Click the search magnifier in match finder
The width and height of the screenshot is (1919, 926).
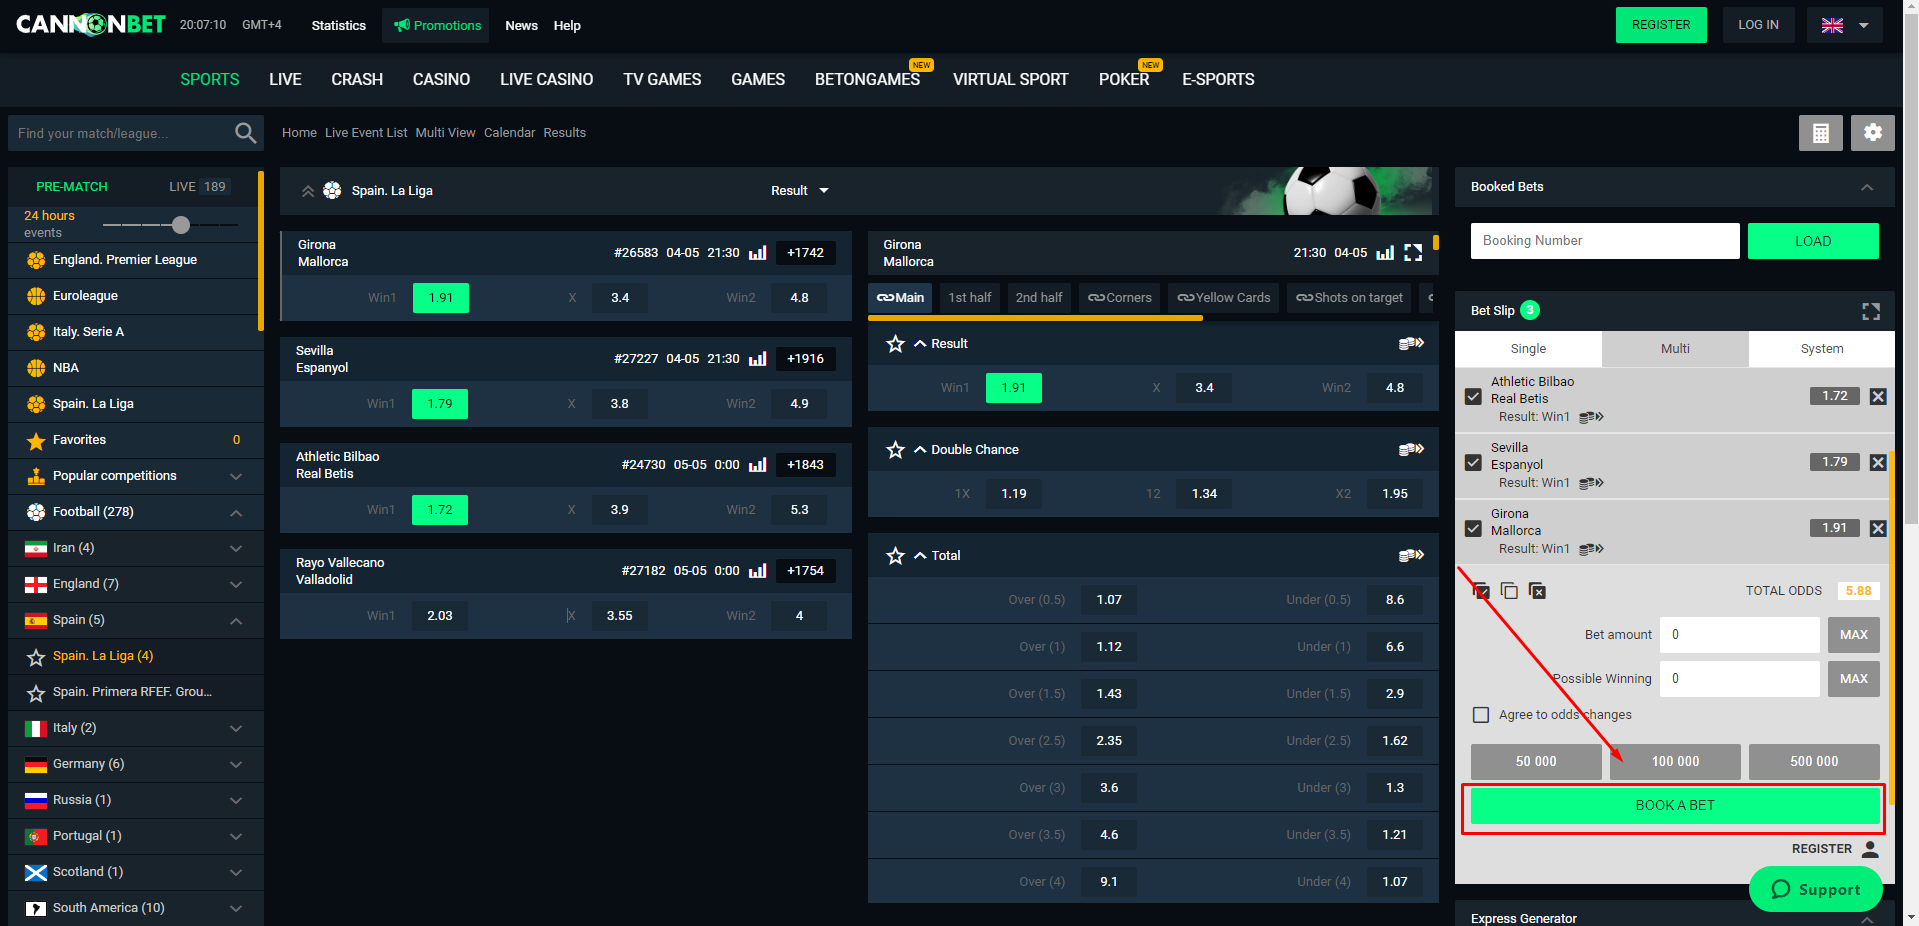[245, 132]
